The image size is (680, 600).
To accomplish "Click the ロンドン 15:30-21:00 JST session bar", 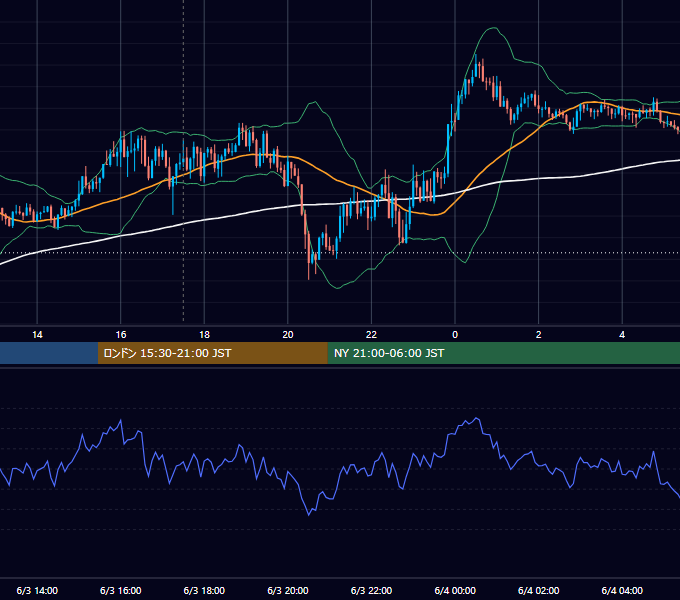I will (212, 353).
